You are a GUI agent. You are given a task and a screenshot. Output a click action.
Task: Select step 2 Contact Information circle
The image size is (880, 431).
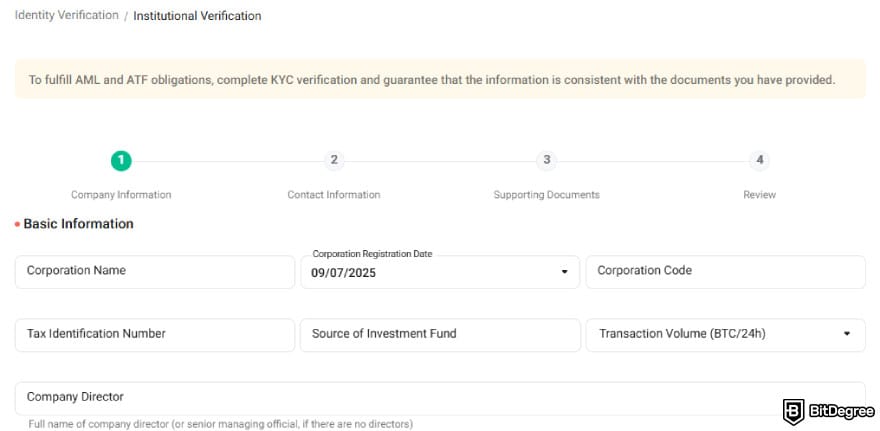point(334,161)
